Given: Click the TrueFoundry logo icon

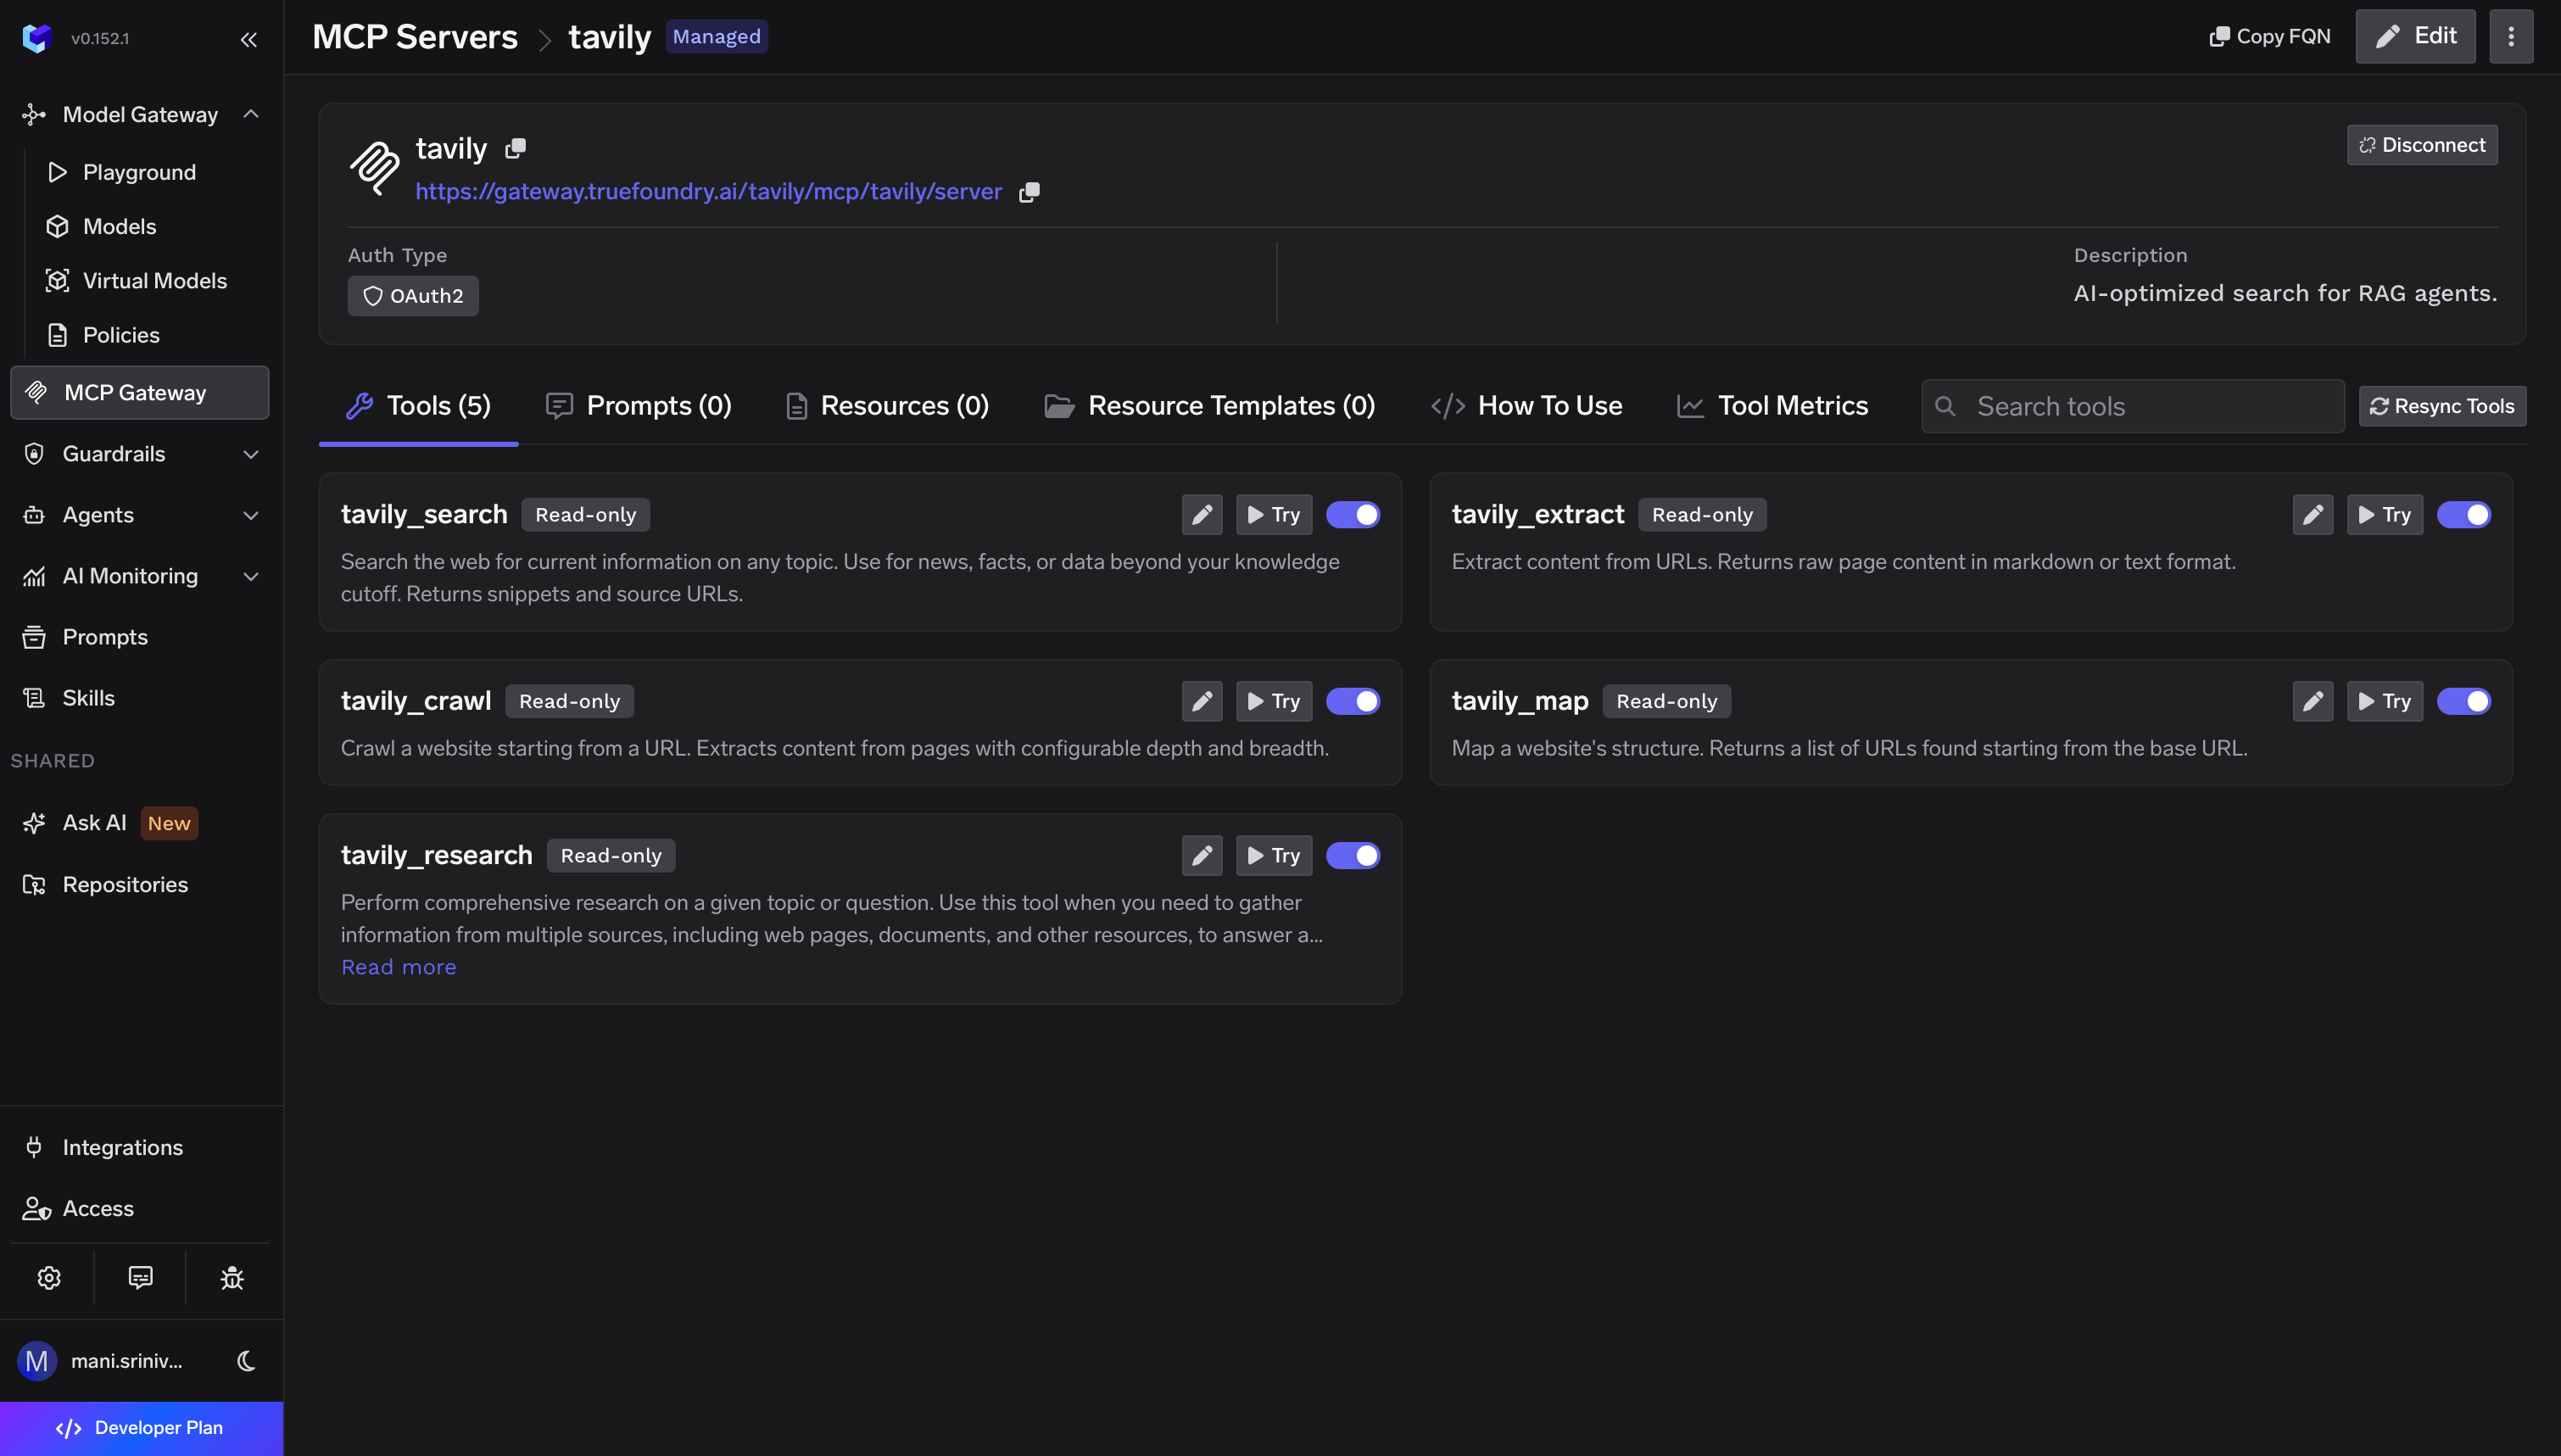Looking at the screenshot, I should [37, 38].
